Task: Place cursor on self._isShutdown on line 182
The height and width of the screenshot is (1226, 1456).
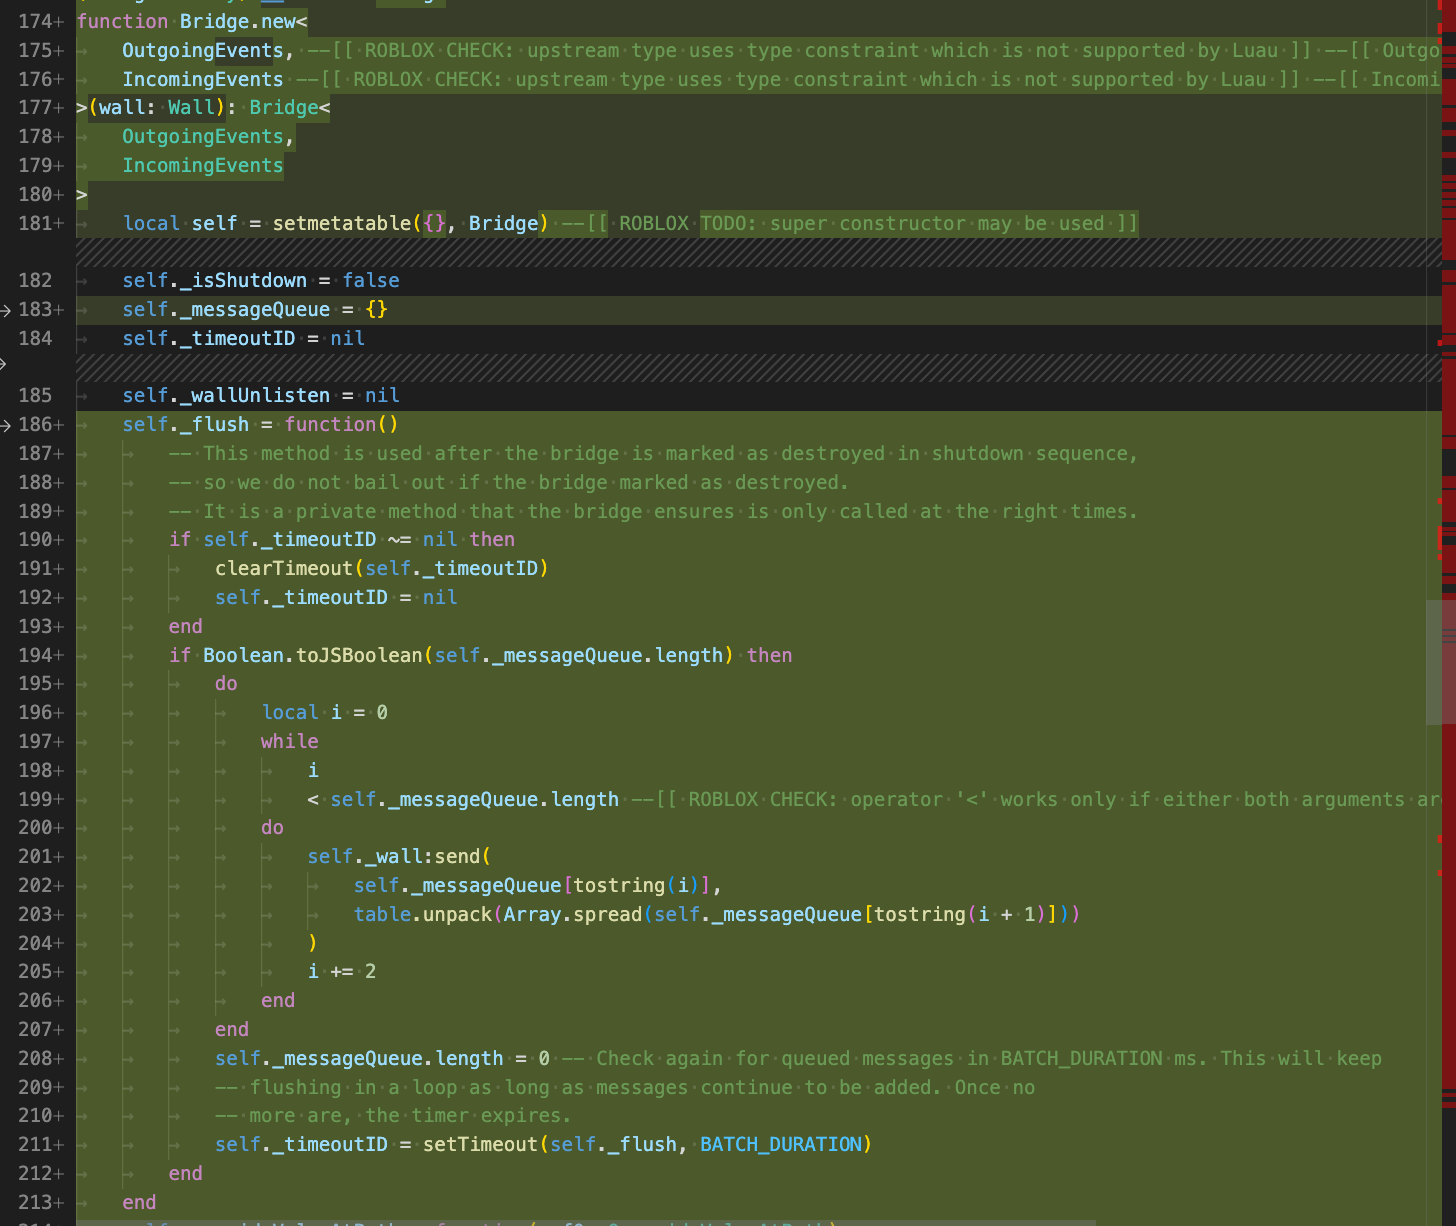Action: [214, 281]
